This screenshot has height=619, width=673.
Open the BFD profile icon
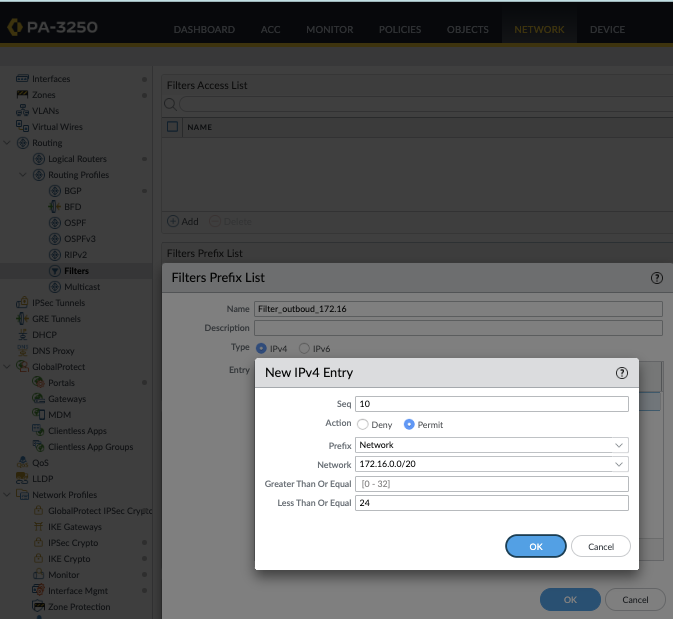(55, 206)
